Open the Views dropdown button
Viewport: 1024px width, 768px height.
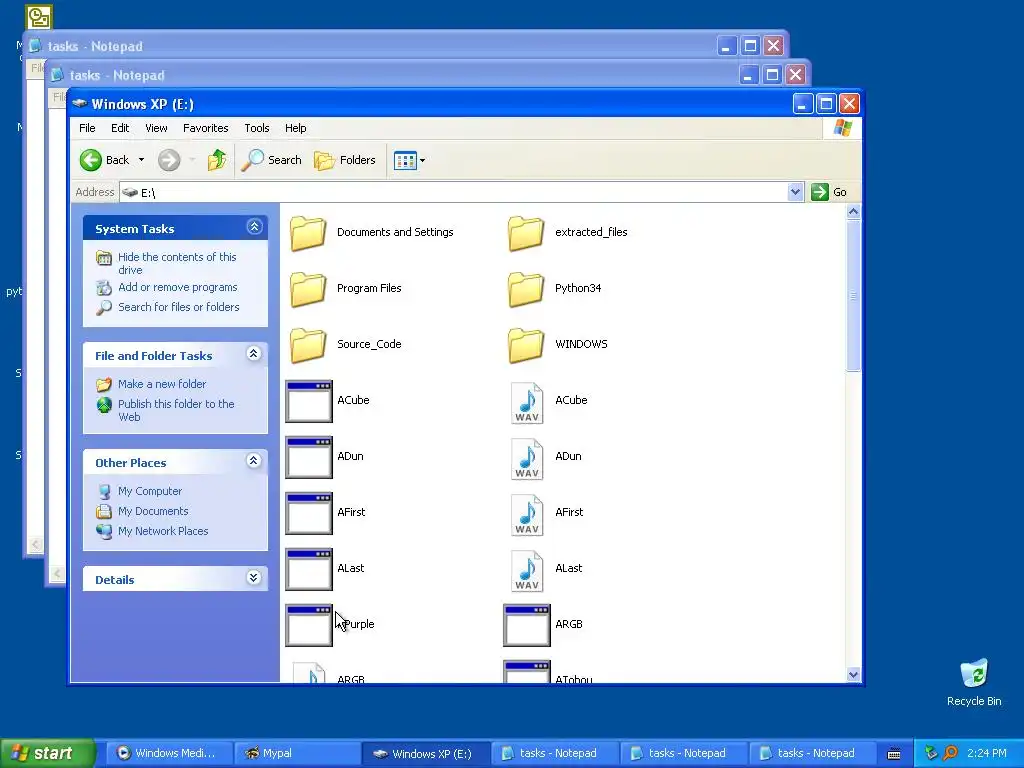point(409,160)
